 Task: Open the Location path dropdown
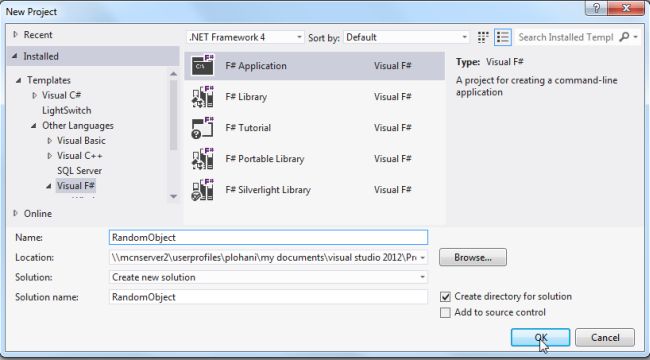(x=422, y=258)
